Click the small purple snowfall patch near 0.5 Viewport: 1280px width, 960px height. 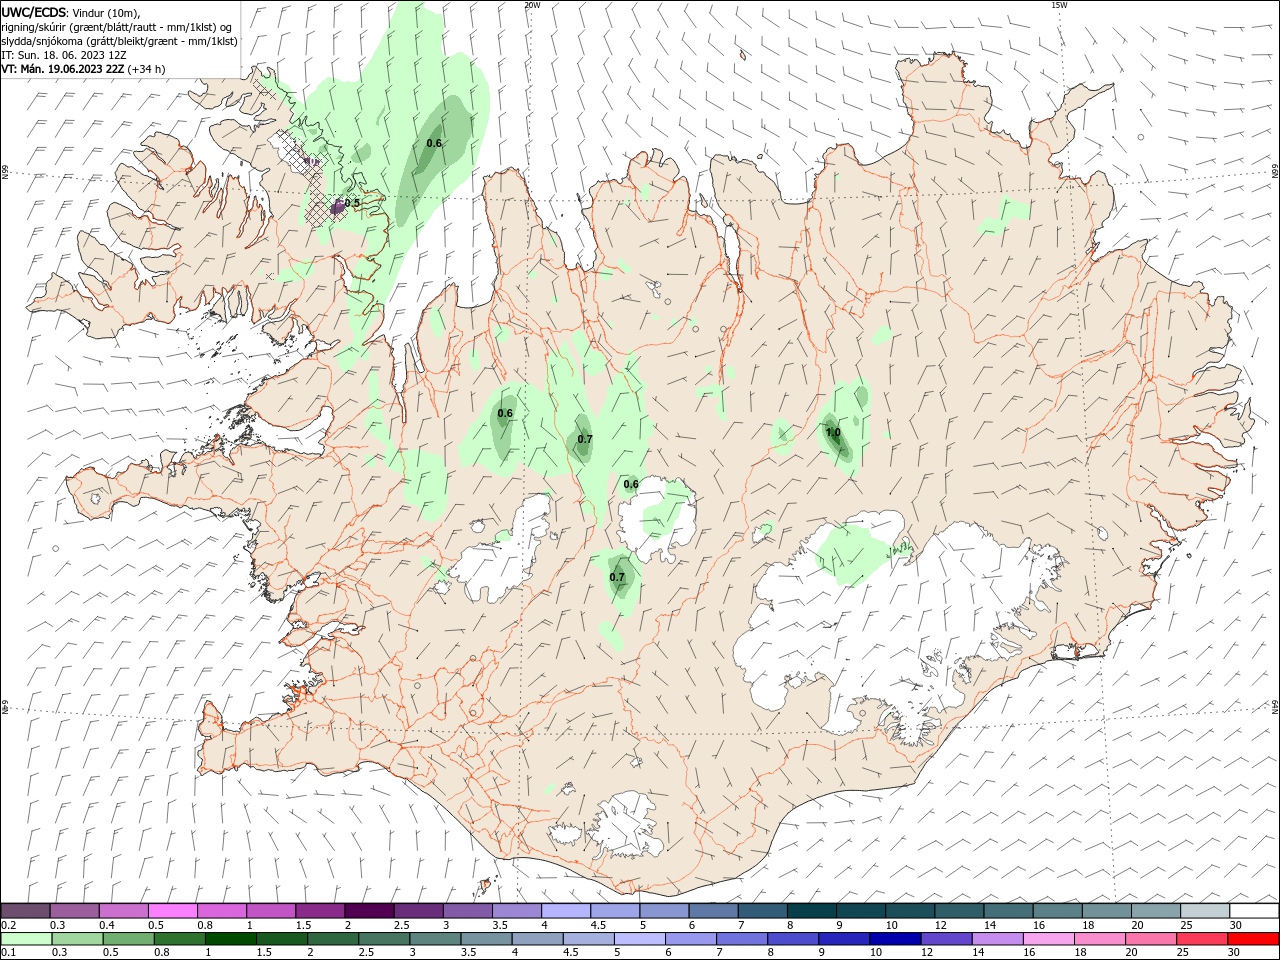(338, 205)
